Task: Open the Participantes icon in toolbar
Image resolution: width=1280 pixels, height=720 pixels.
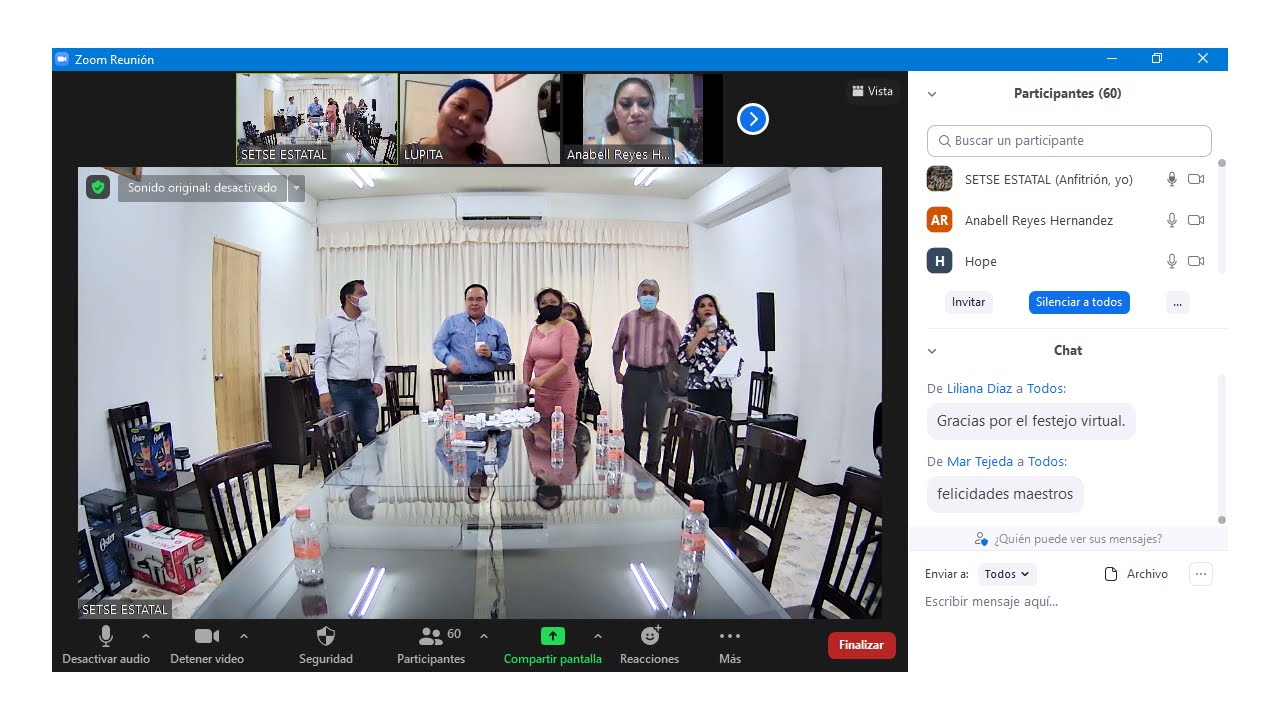Action: [431, 636]
